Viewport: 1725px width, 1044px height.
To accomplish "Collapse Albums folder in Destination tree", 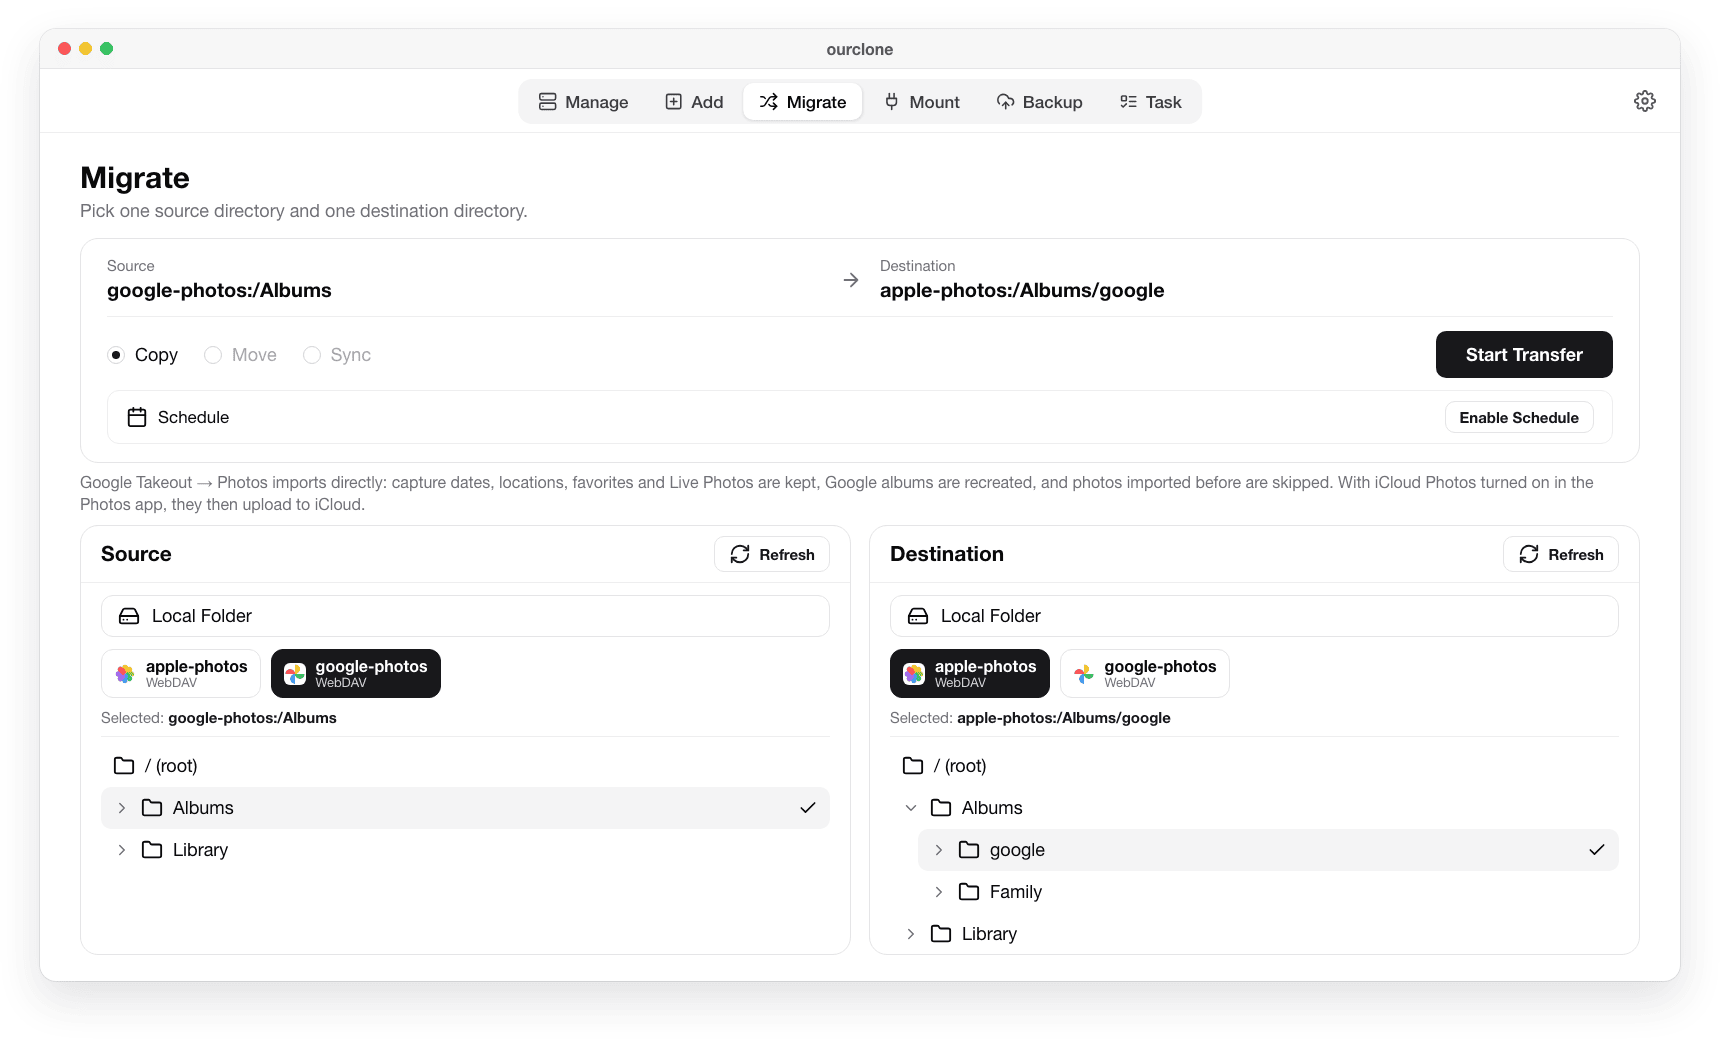I will pyautogui.click(x=911, y=808).
